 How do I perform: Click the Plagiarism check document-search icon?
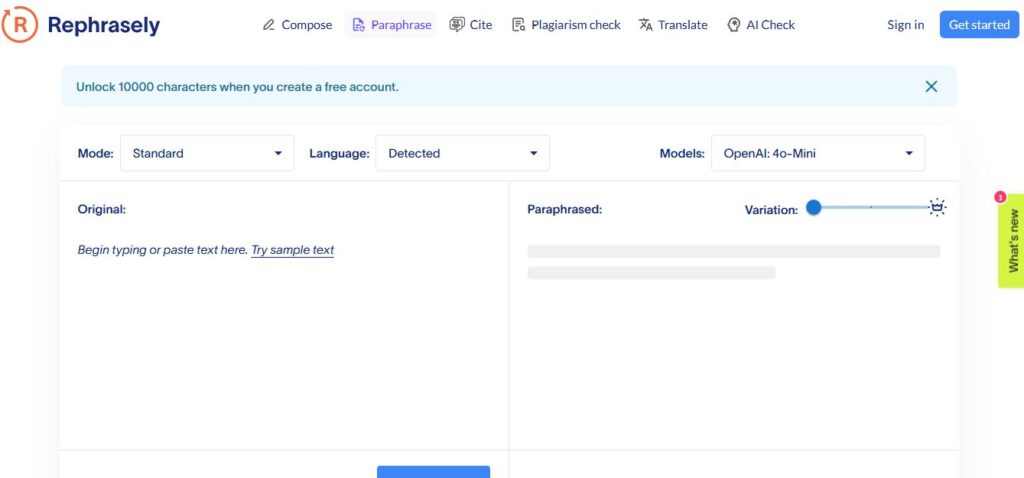pyautogui.click(x=519, y=25)
